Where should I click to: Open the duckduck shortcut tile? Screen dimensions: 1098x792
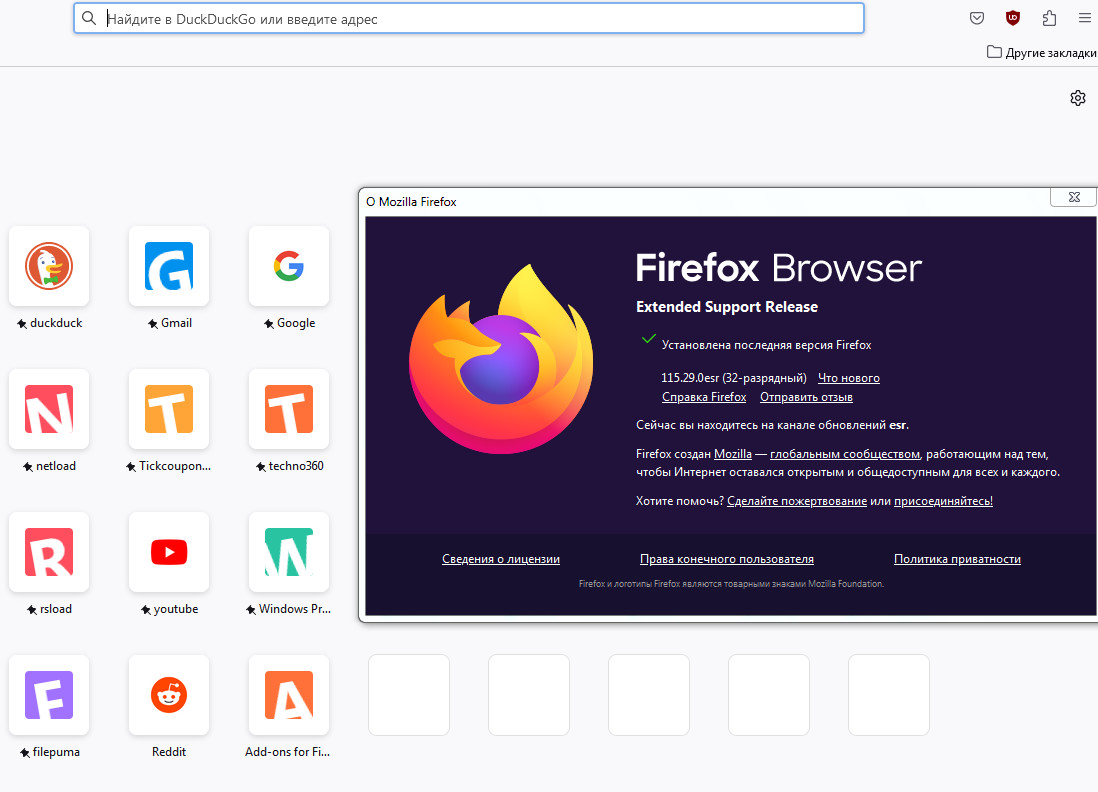[49, 266]
